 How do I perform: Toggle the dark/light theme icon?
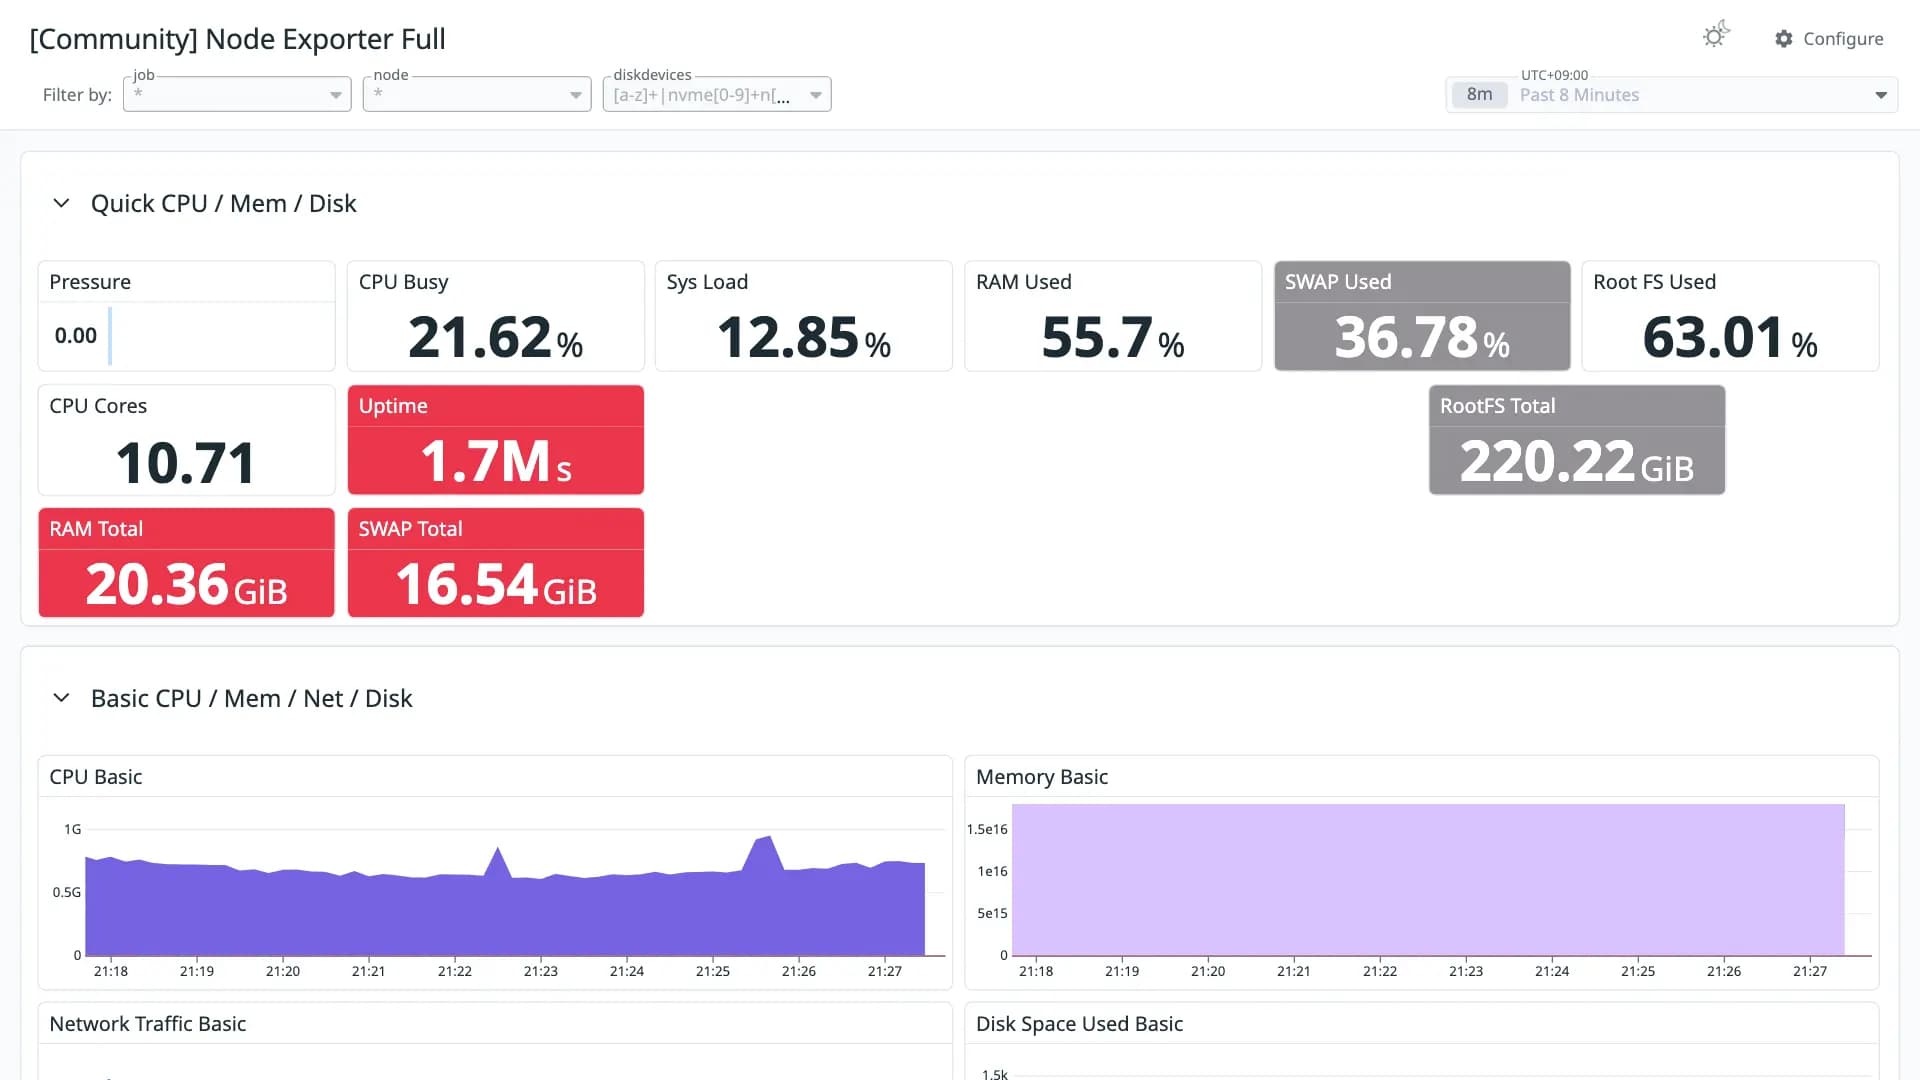1716,36
